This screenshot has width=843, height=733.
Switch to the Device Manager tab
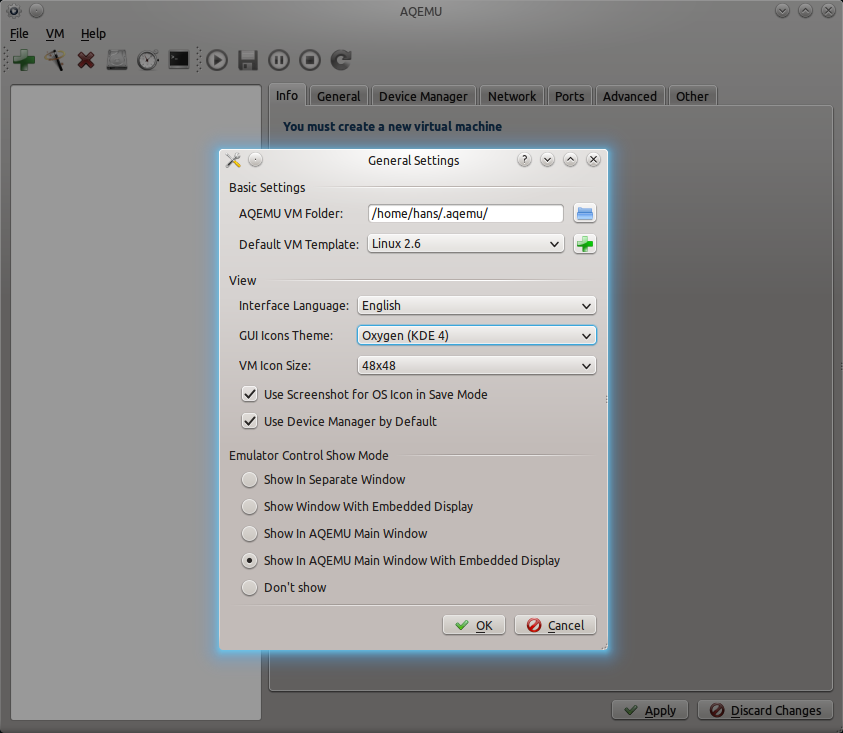[x=423, y=96]
